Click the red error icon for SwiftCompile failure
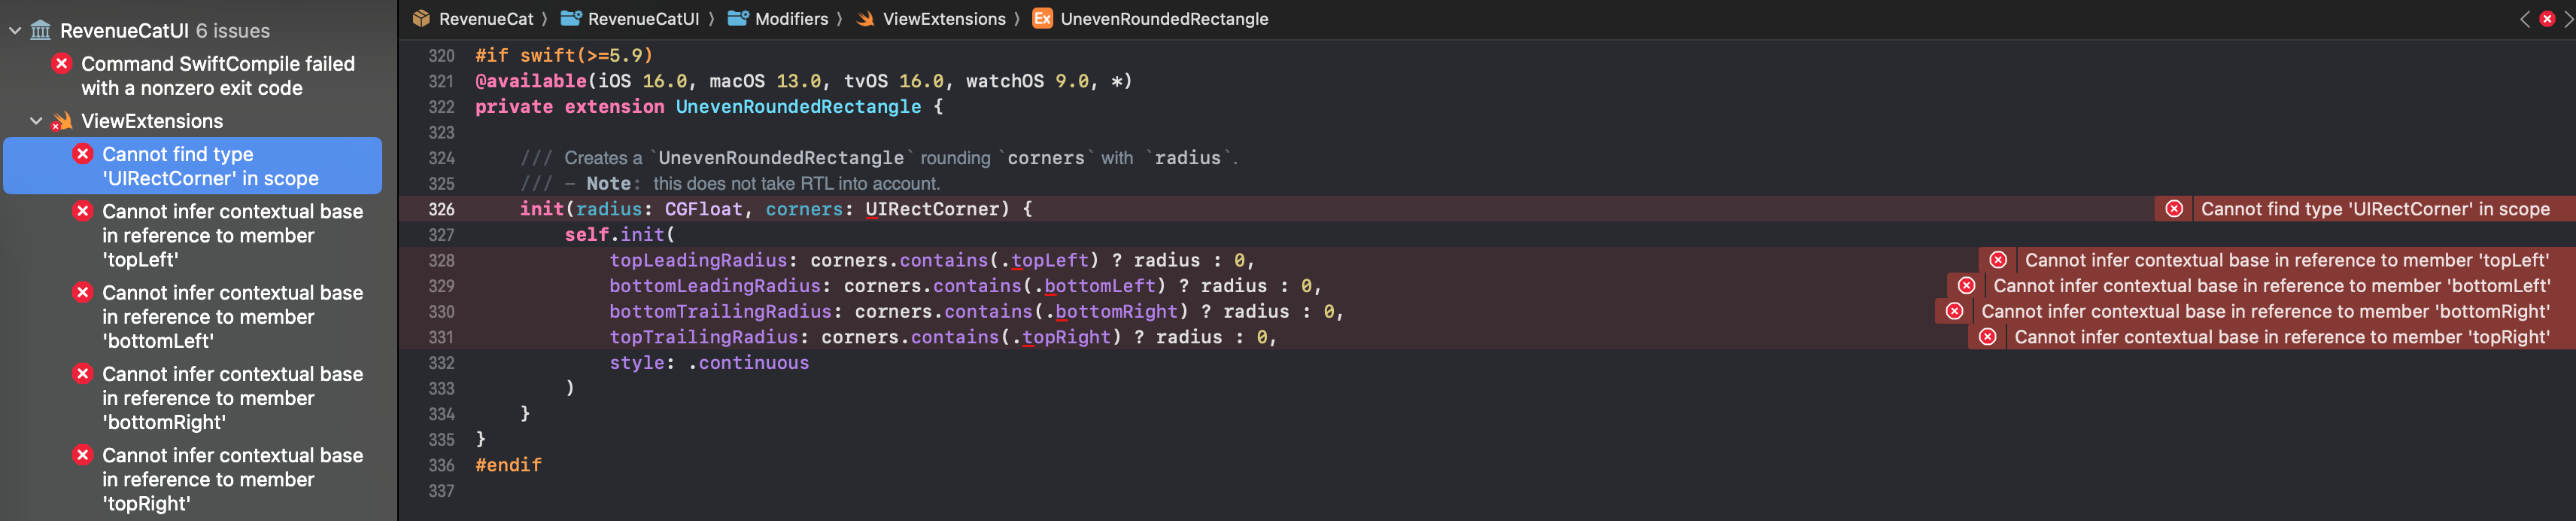Image resolution: width=2576 pixels, height=521 pixels. point(62,64)
